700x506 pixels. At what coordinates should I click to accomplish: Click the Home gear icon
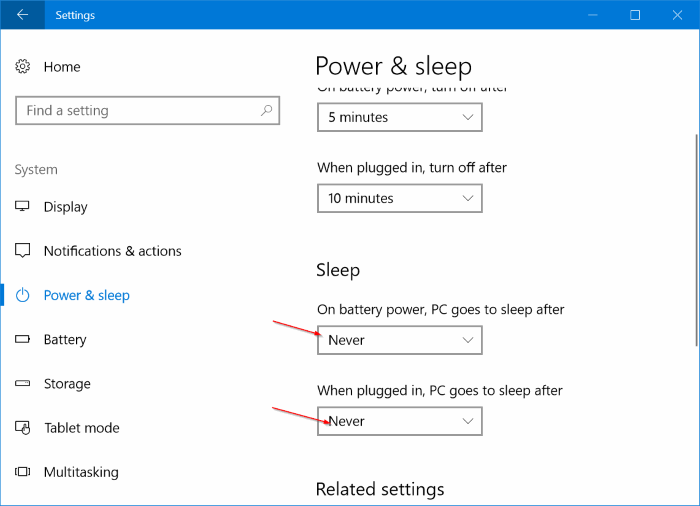click(23, 67)
